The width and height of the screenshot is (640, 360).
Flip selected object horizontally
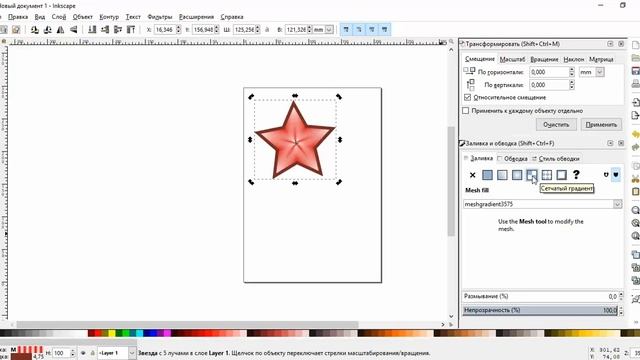tap(60, 30)
